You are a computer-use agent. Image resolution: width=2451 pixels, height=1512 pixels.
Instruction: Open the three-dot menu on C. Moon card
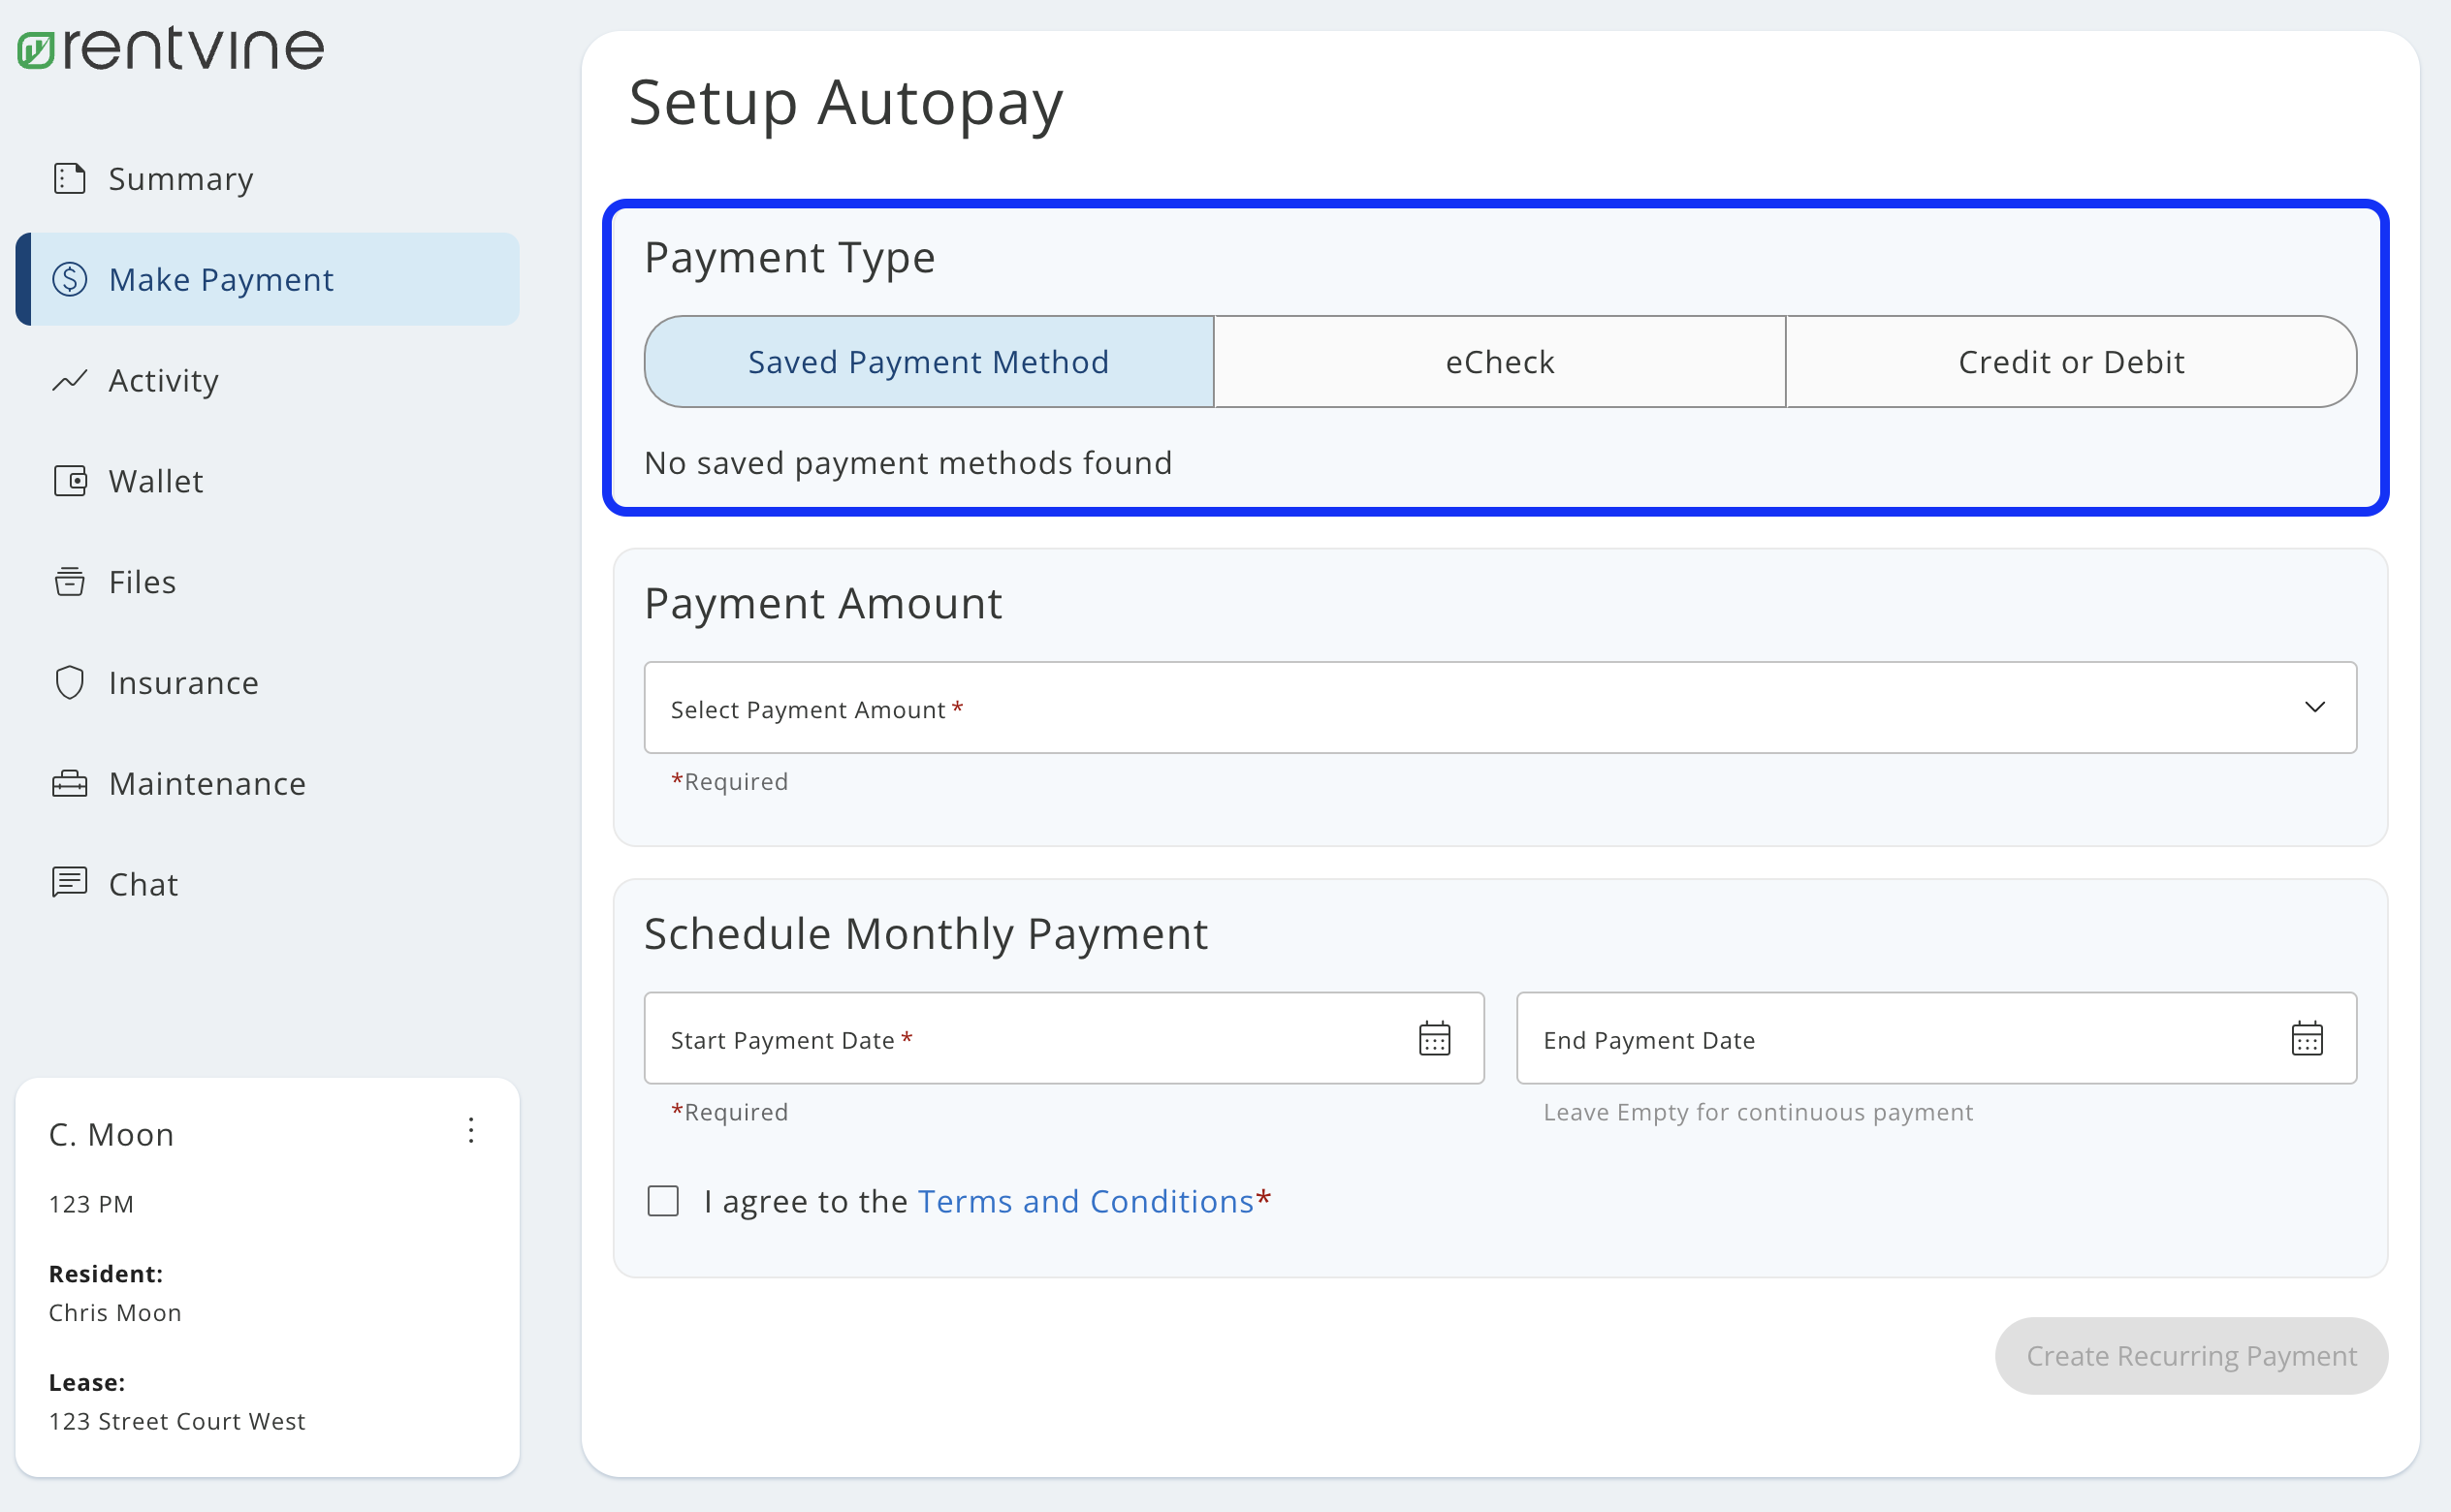[471, 1130]
